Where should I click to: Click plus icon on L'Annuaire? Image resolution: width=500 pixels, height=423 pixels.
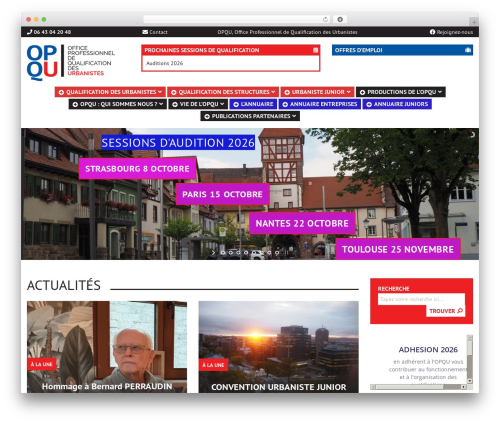tap(236, 104)
